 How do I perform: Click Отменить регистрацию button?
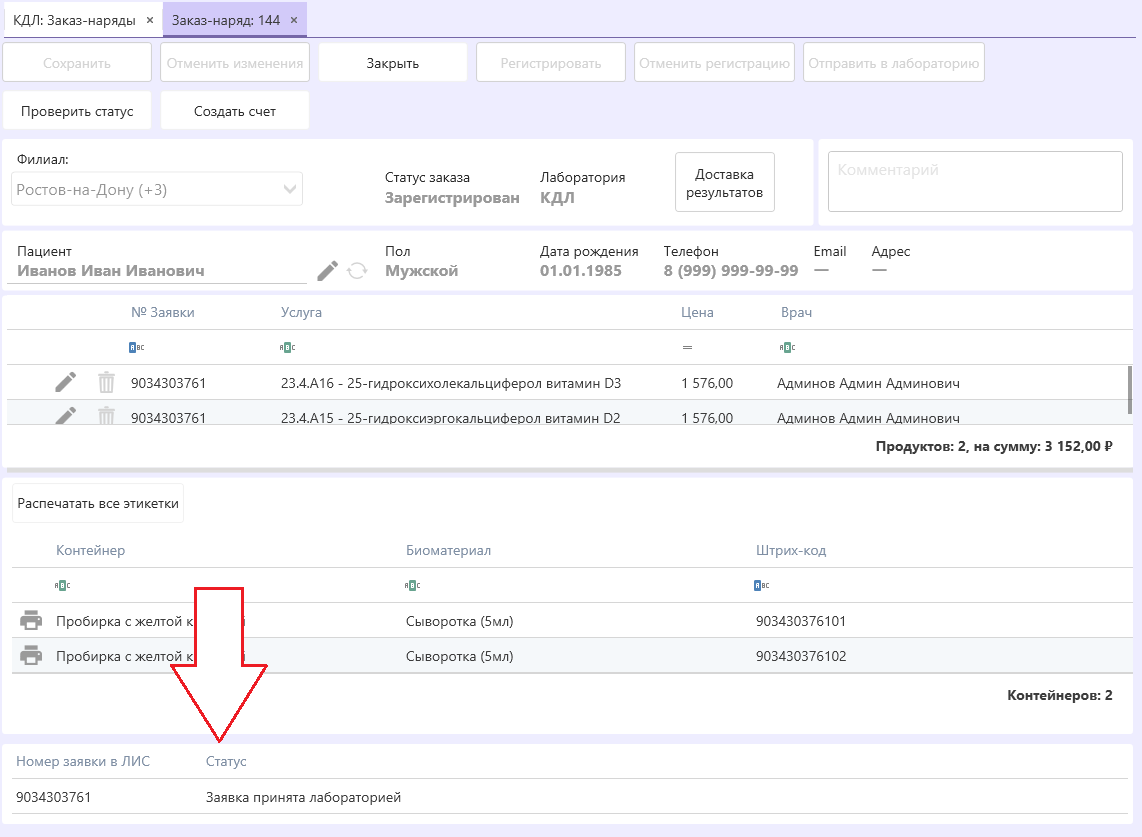coord(714,63)
